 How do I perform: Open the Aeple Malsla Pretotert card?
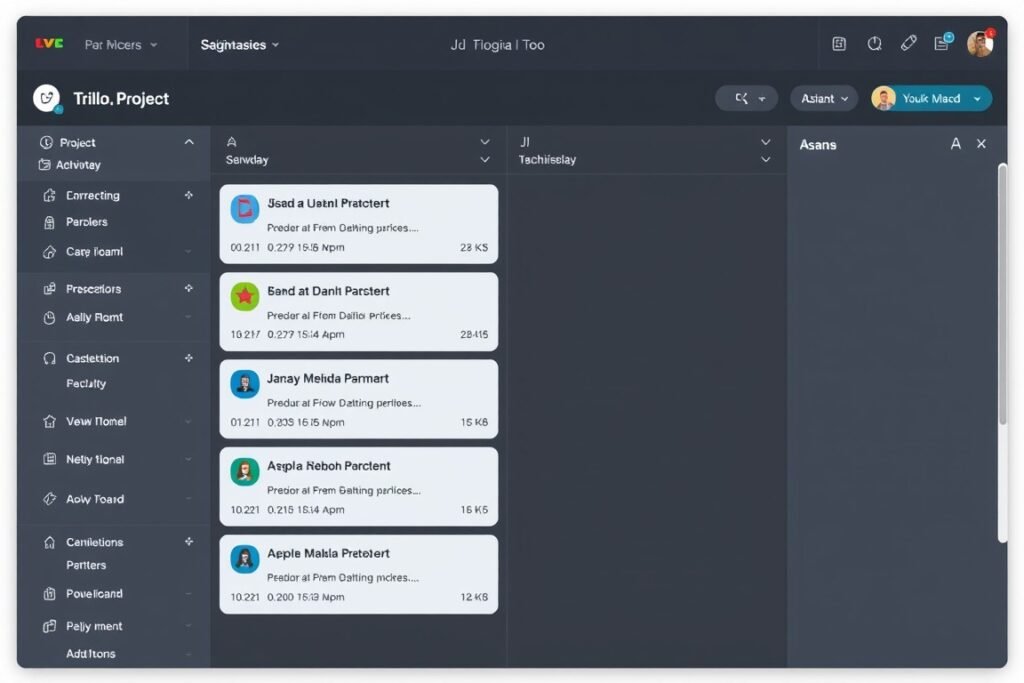(359, 574)
